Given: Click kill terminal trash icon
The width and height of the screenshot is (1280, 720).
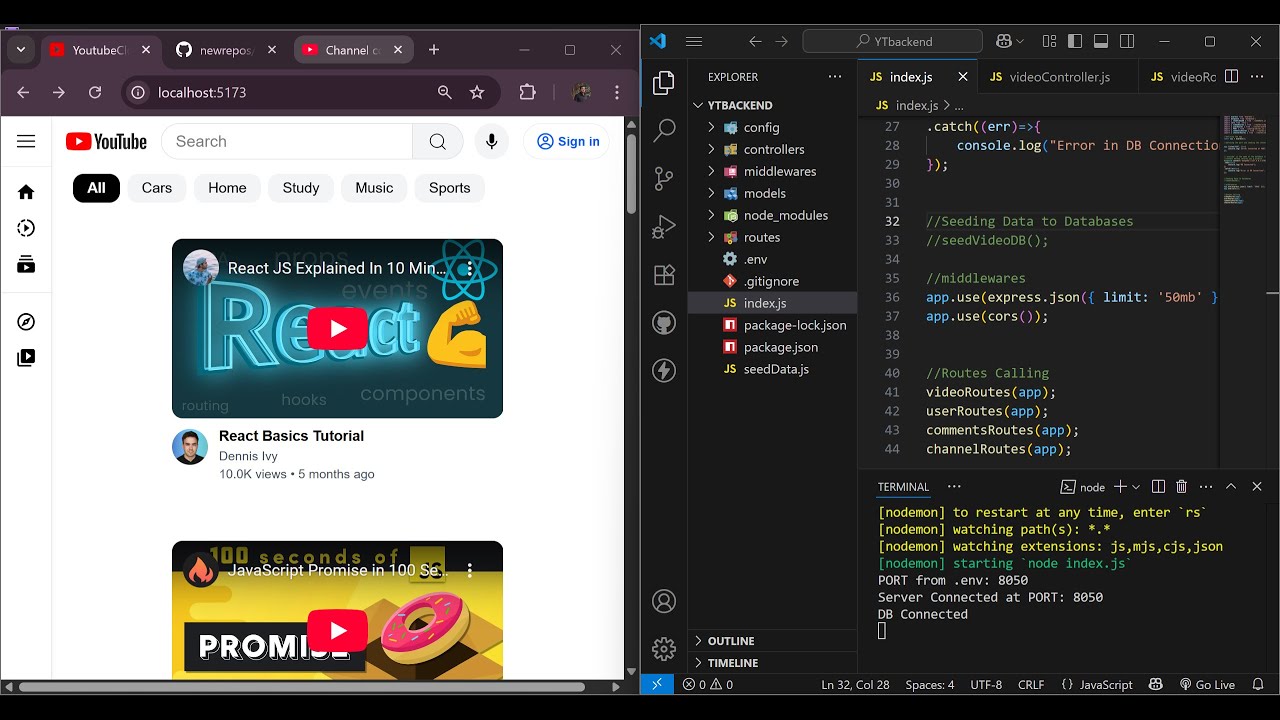Looking at the screenshot, I should [x=1181, y=487].
